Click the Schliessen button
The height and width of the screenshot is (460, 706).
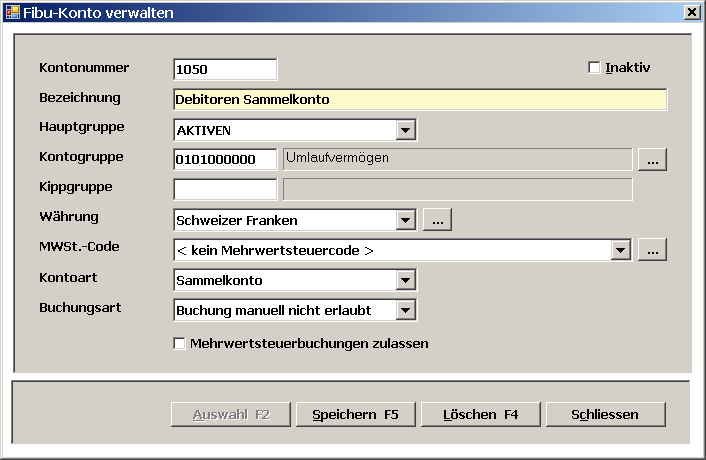(x=605, y=414)
